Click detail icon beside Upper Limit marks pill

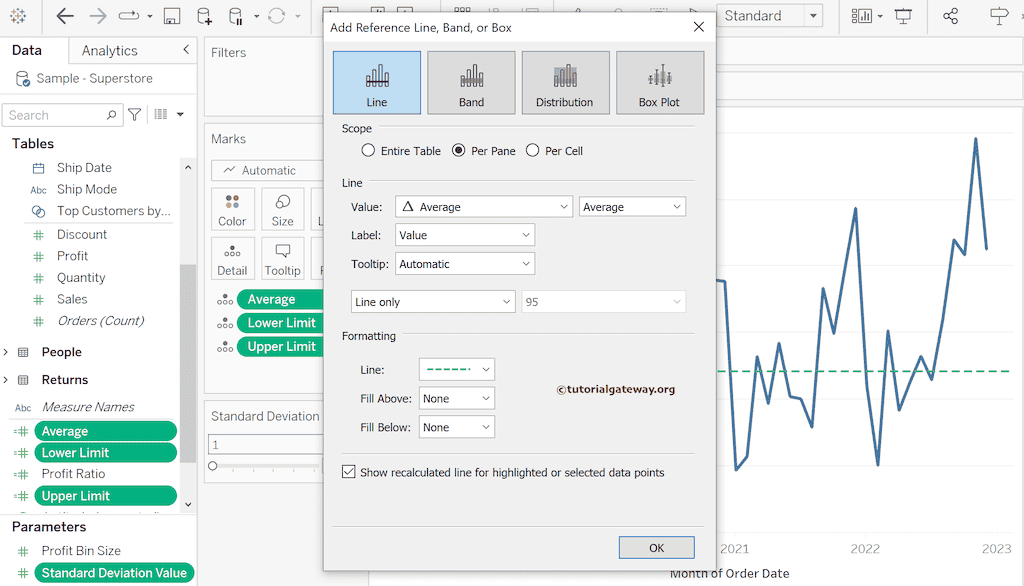225,346
